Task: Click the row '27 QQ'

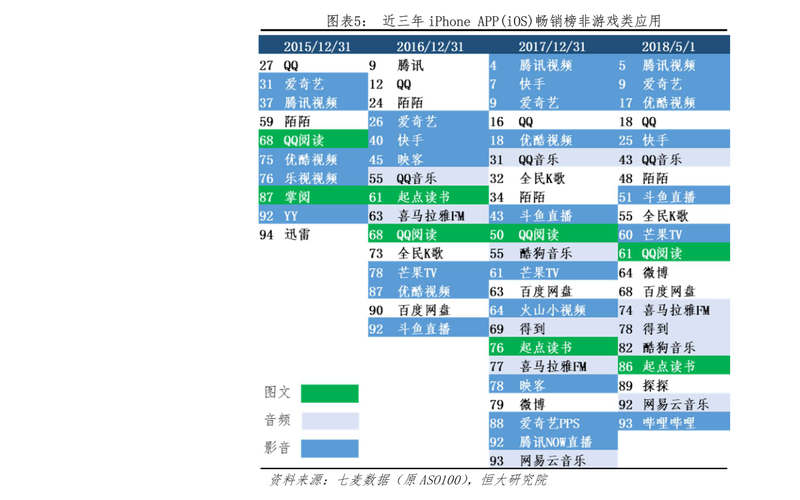Action: pyautogui.click(x=313, y=65)
